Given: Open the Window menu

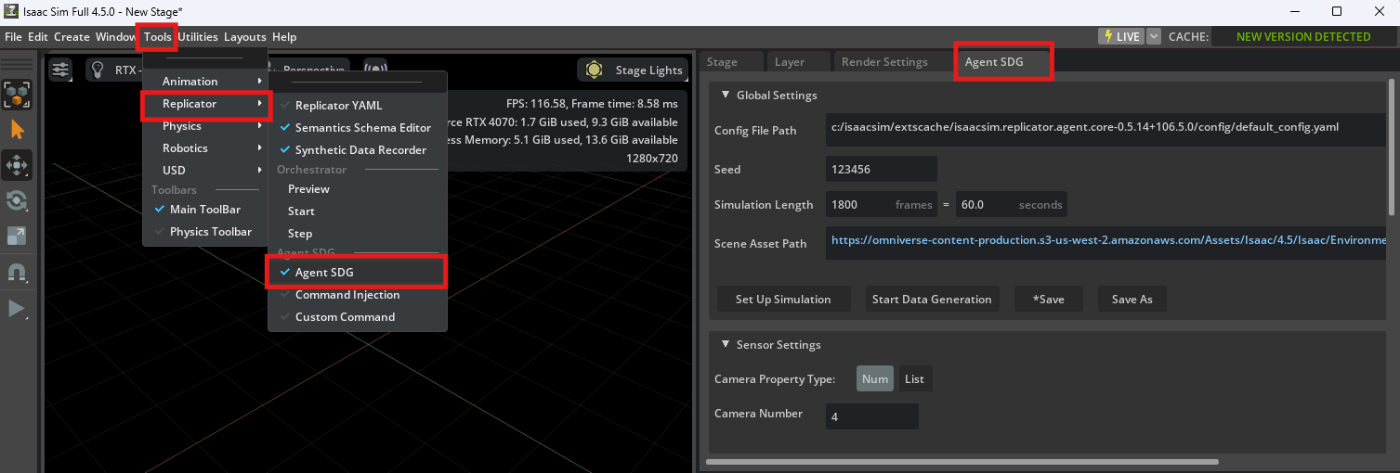Looking at the screenshot, I should pos(115,37).
